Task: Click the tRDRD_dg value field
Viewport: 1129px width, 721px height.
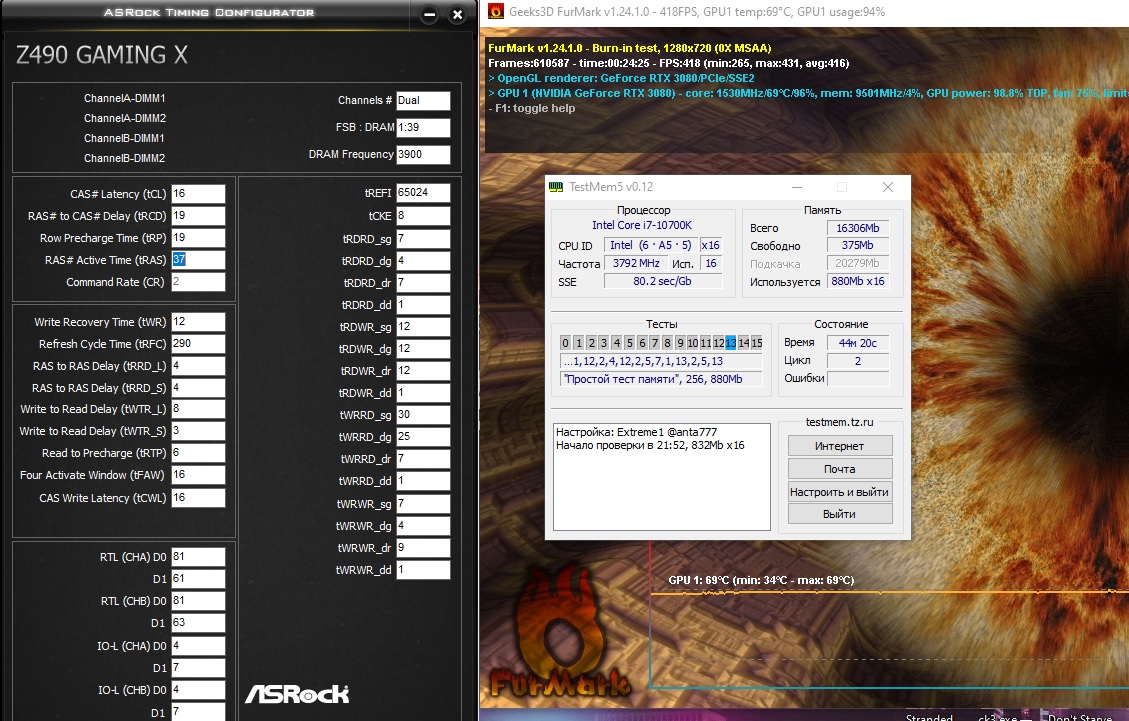Action: (423, 261)
